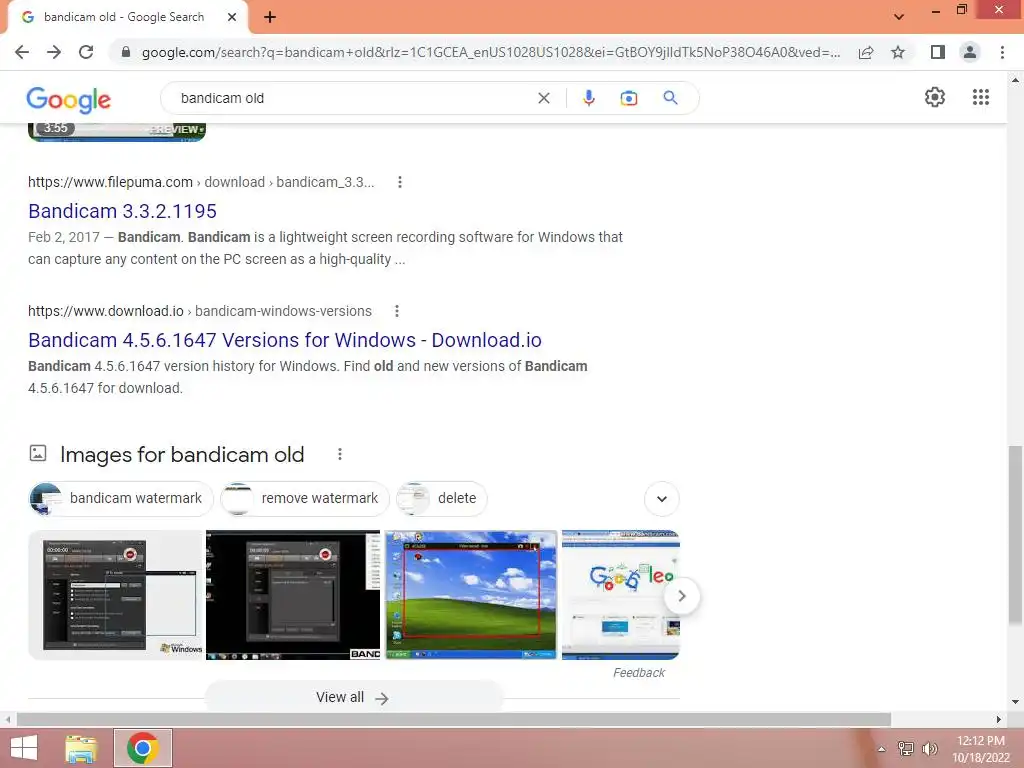
Task: Open the Windows Start menu
Action: [24, 748]
